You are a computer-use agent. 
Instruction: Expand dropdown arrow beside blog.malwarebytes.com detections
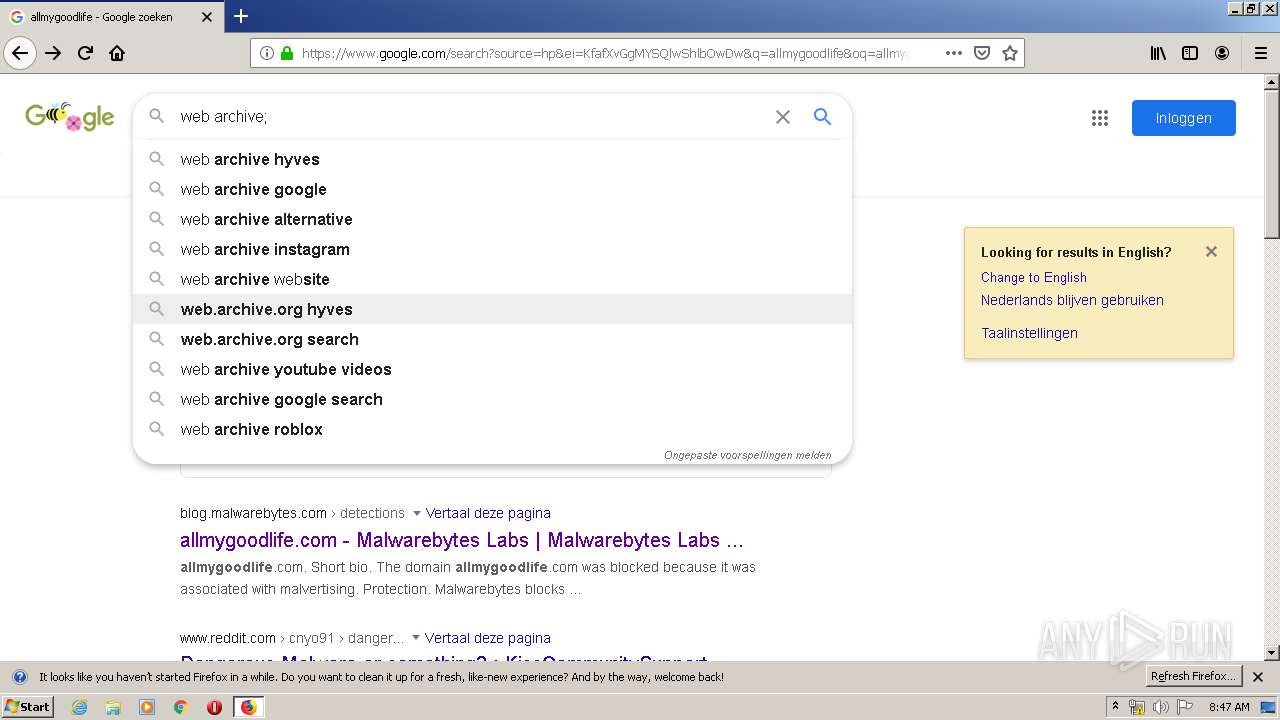pos(416,513)
